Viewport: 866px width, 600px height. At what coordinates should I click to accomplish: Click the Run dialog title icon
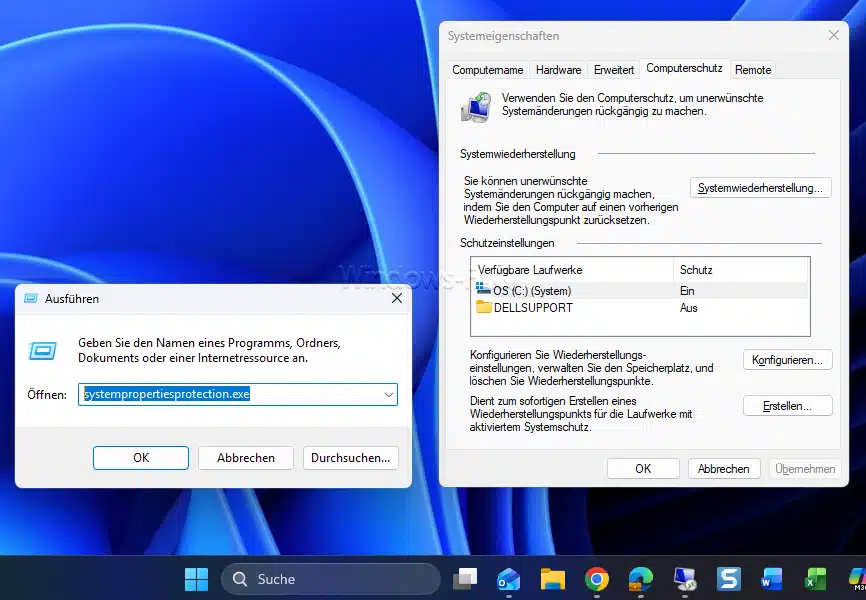pos(31,298)
